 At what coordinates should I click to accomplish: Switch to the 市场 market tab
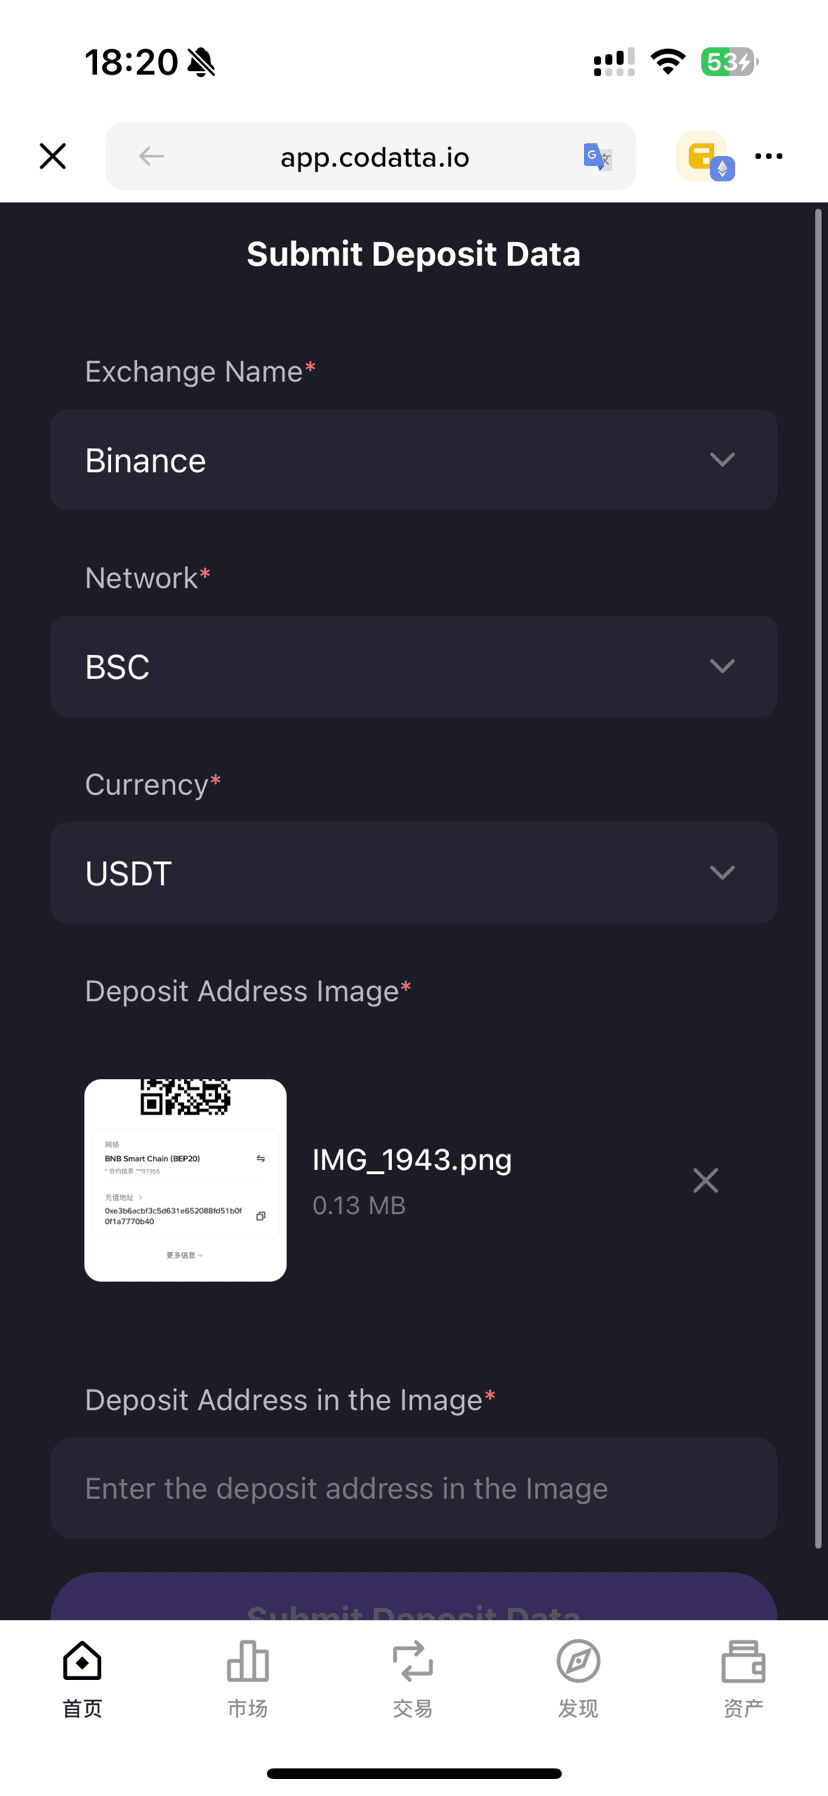pyautogui.click(x=248, y=1680)
